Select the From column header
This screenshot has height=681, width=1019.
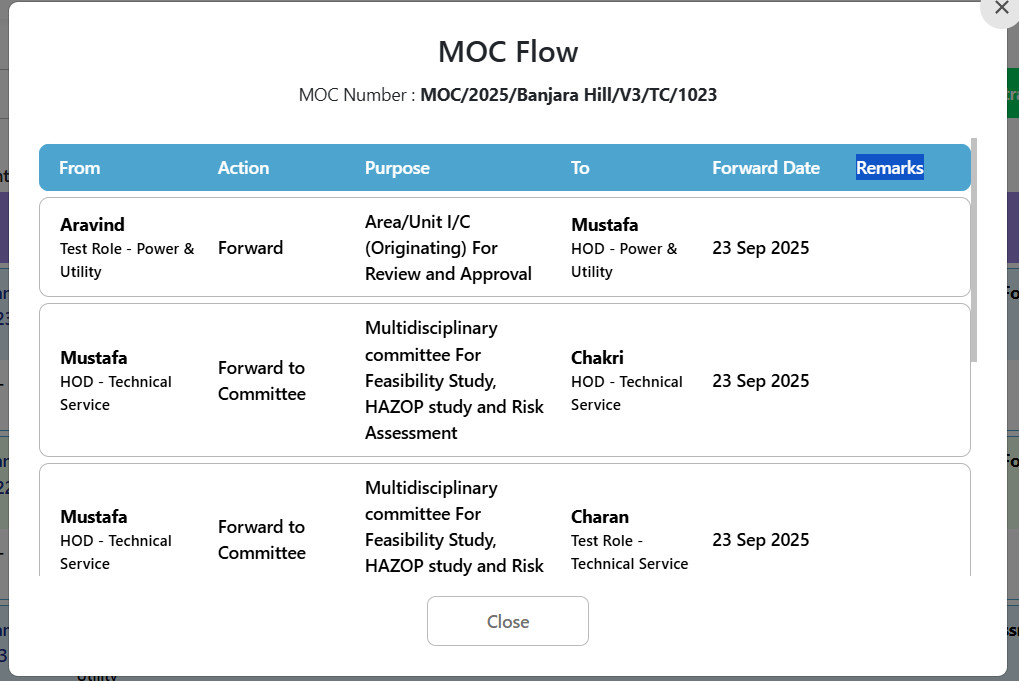click(x=80, y=168)
